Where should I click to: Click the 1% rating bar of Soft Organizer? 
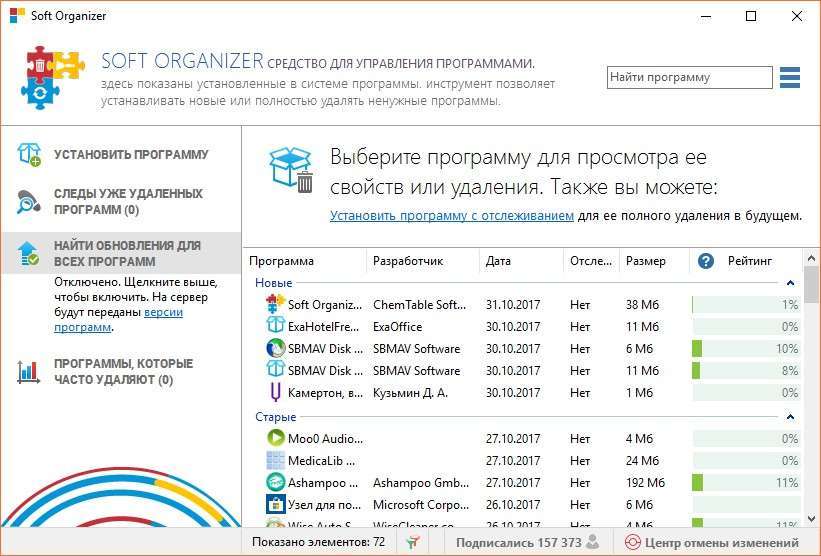pyautogui.click(x=746, y=304)
